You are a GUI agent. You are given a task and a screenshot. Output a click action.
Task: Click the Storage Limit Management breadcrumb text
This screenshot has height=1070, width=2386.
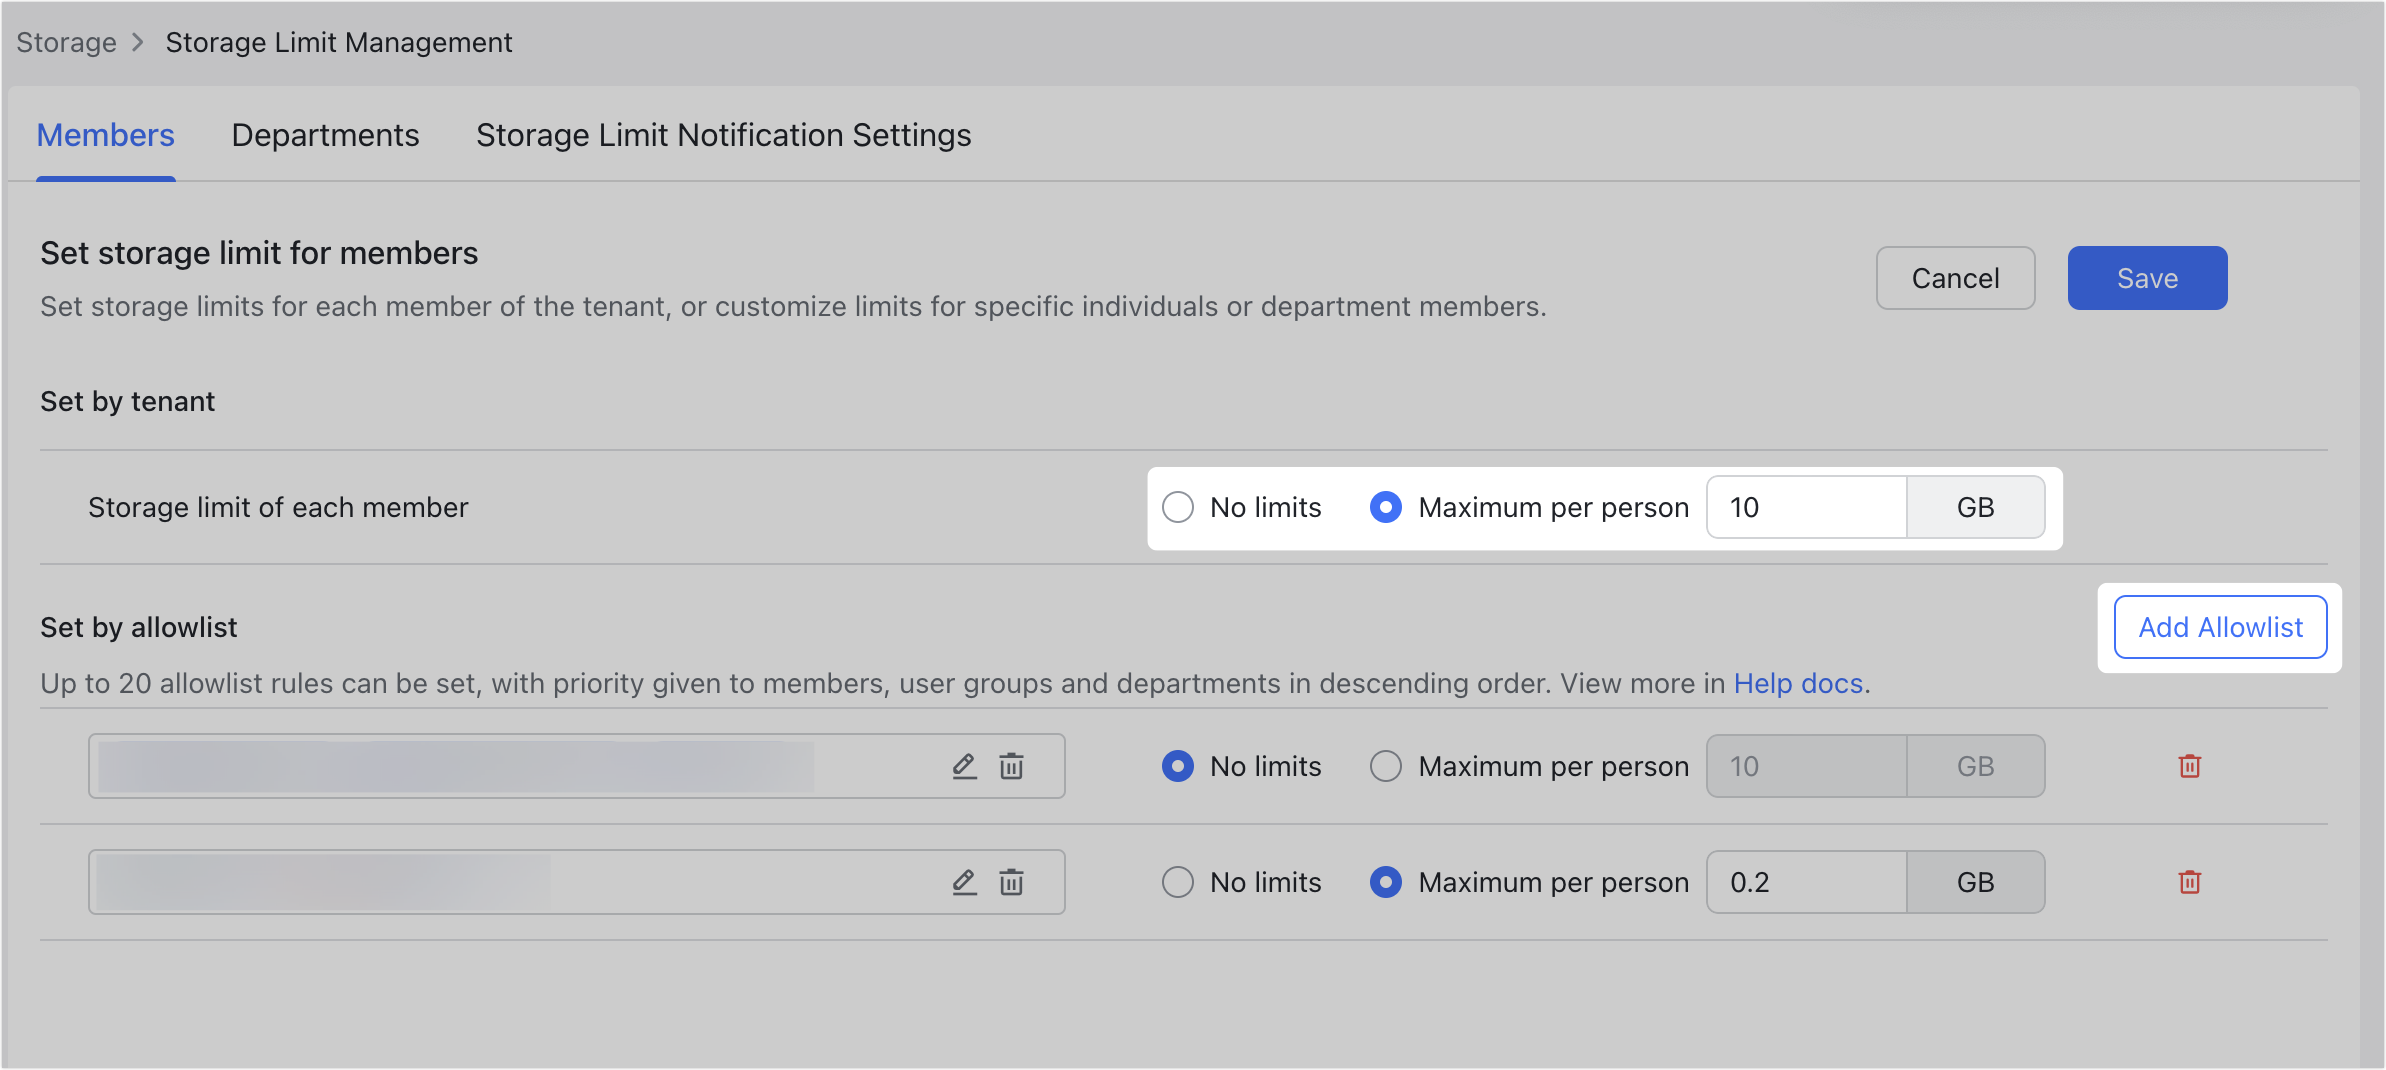tap(338, 42)
